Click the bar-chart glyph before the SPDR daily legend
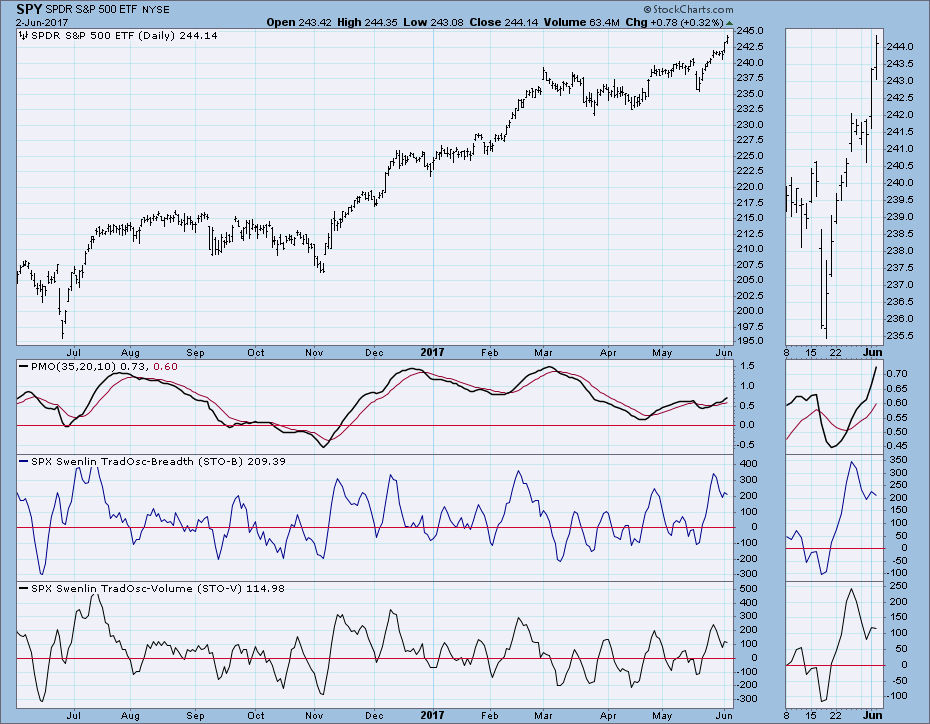Viewport: 930px width, 724px height. tap(24, 36)
